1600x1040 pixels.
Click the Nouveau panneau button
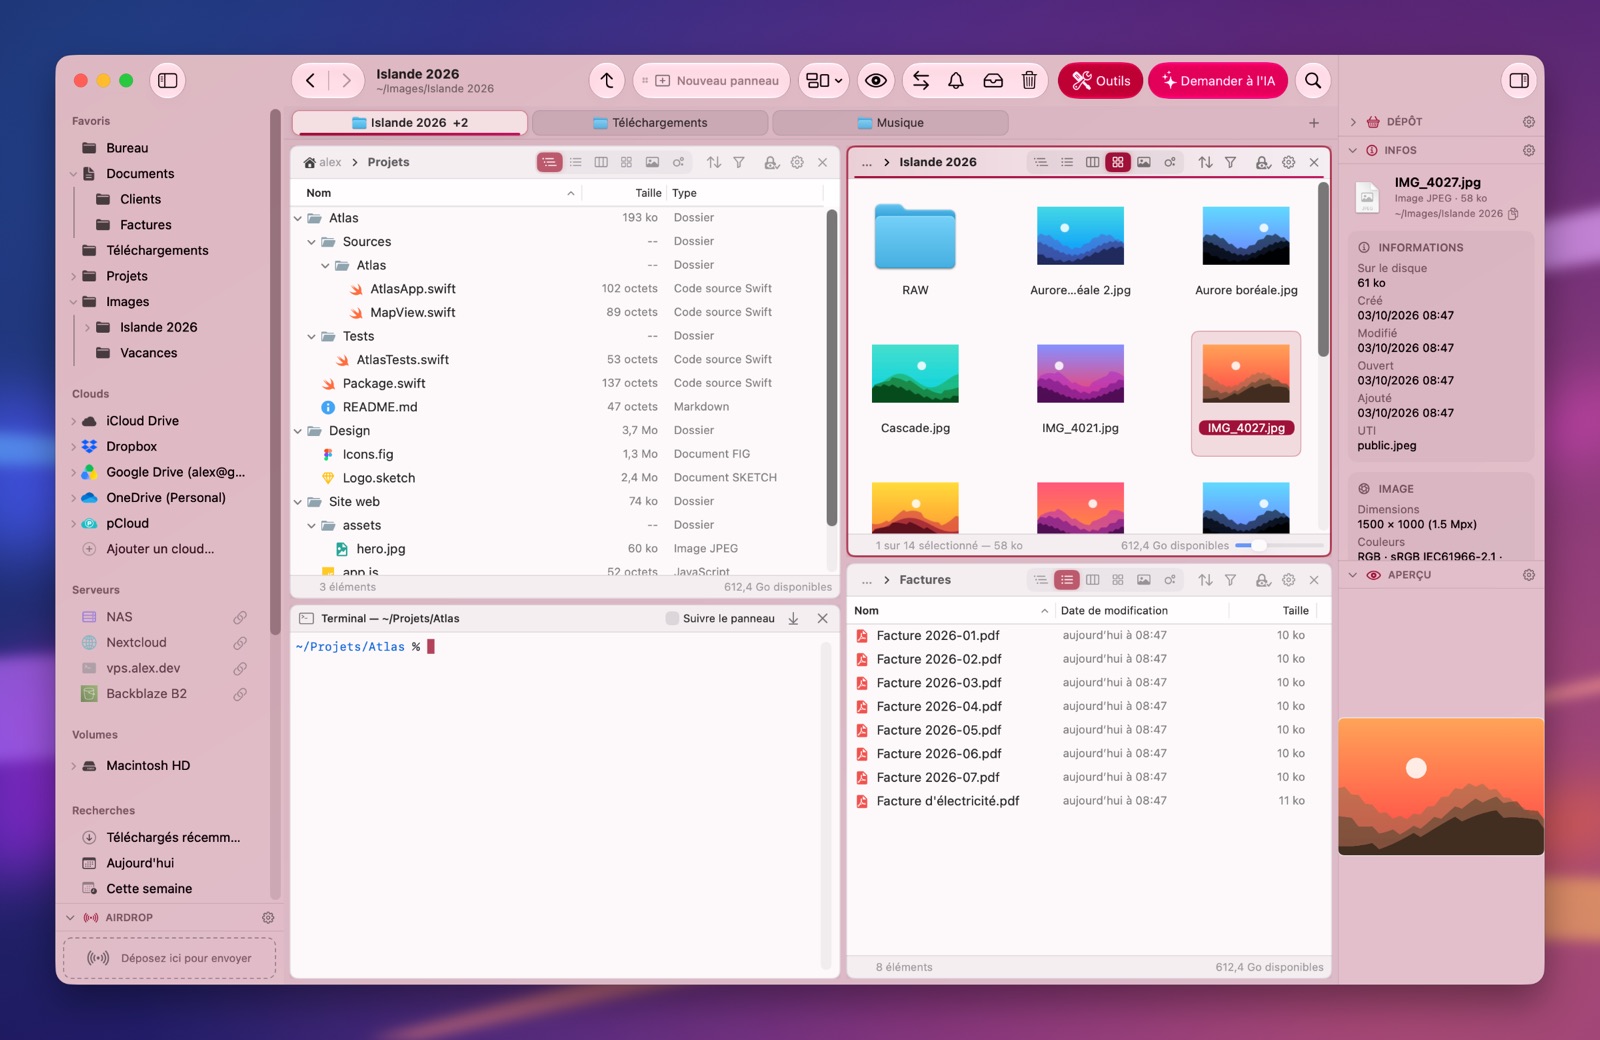712,81
